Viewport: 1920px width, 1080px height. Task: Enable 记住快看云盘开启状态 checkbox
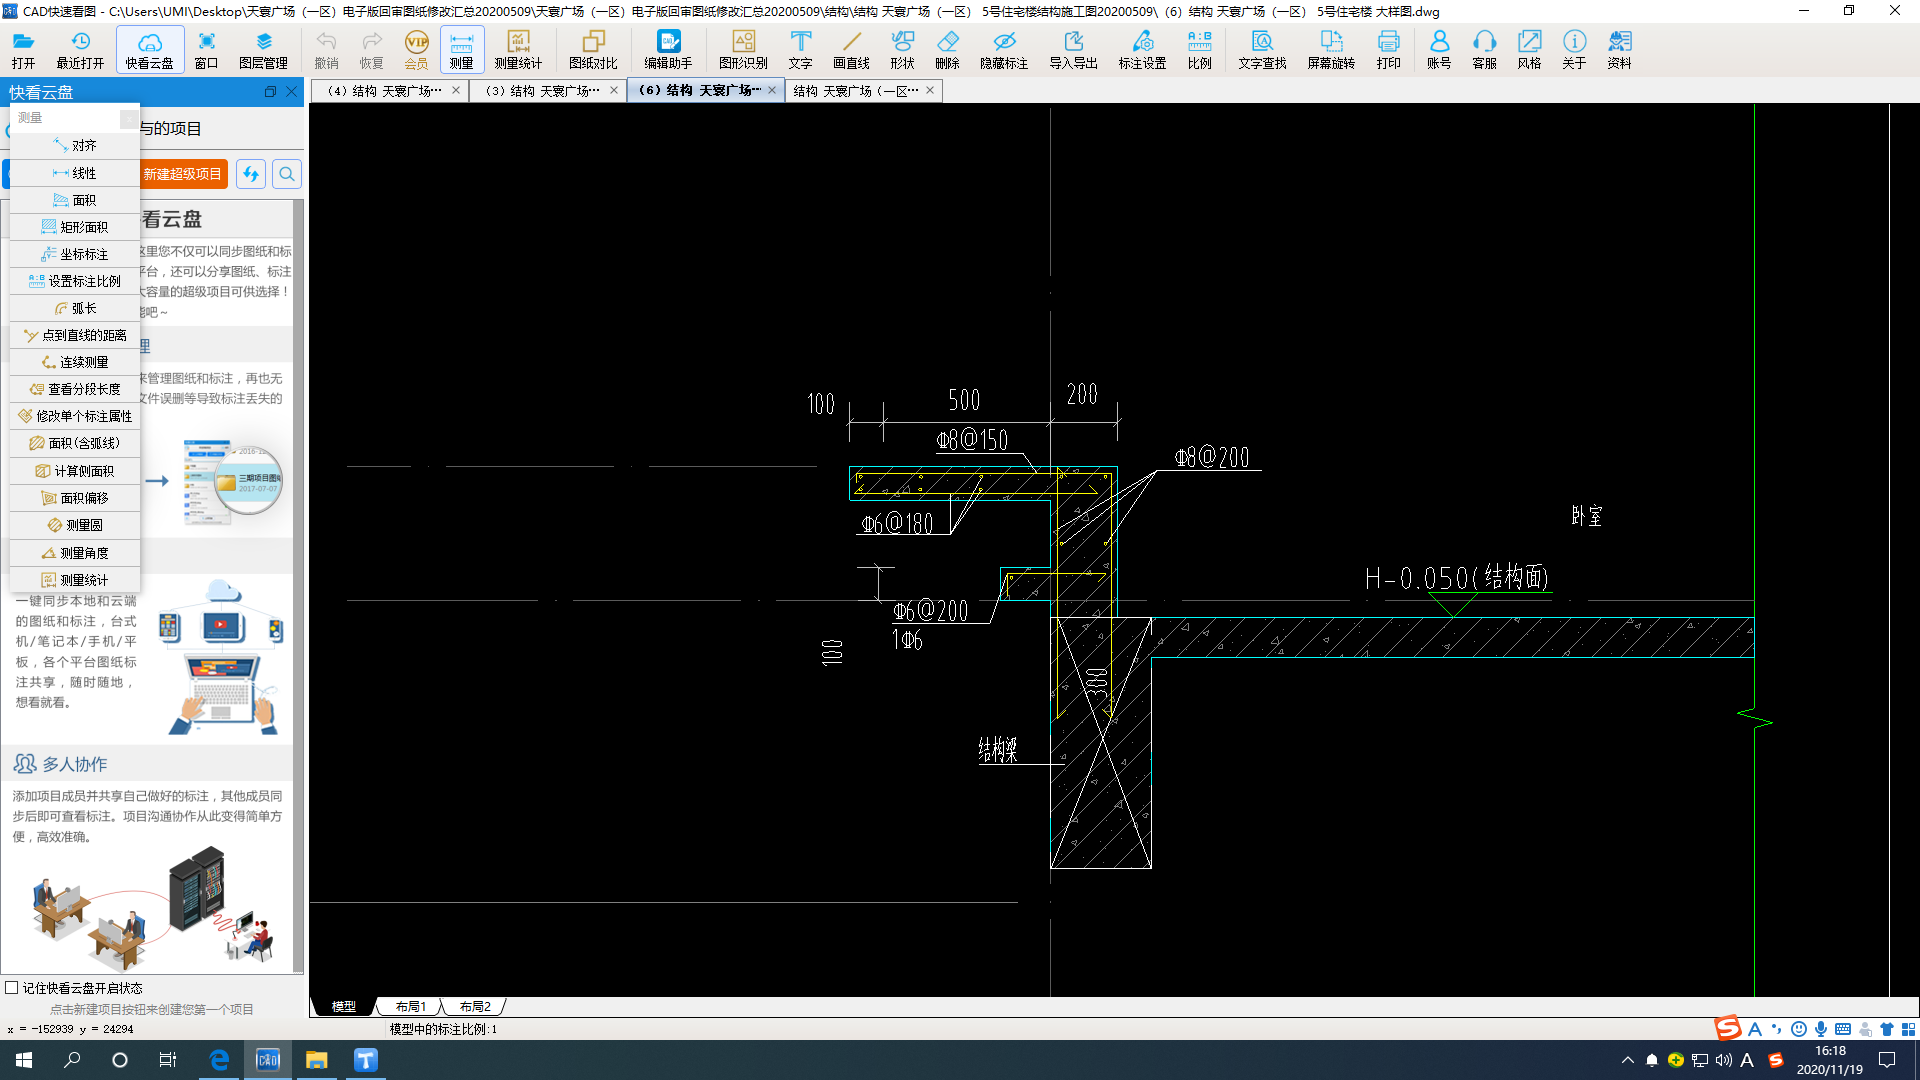tap(12, 988)
